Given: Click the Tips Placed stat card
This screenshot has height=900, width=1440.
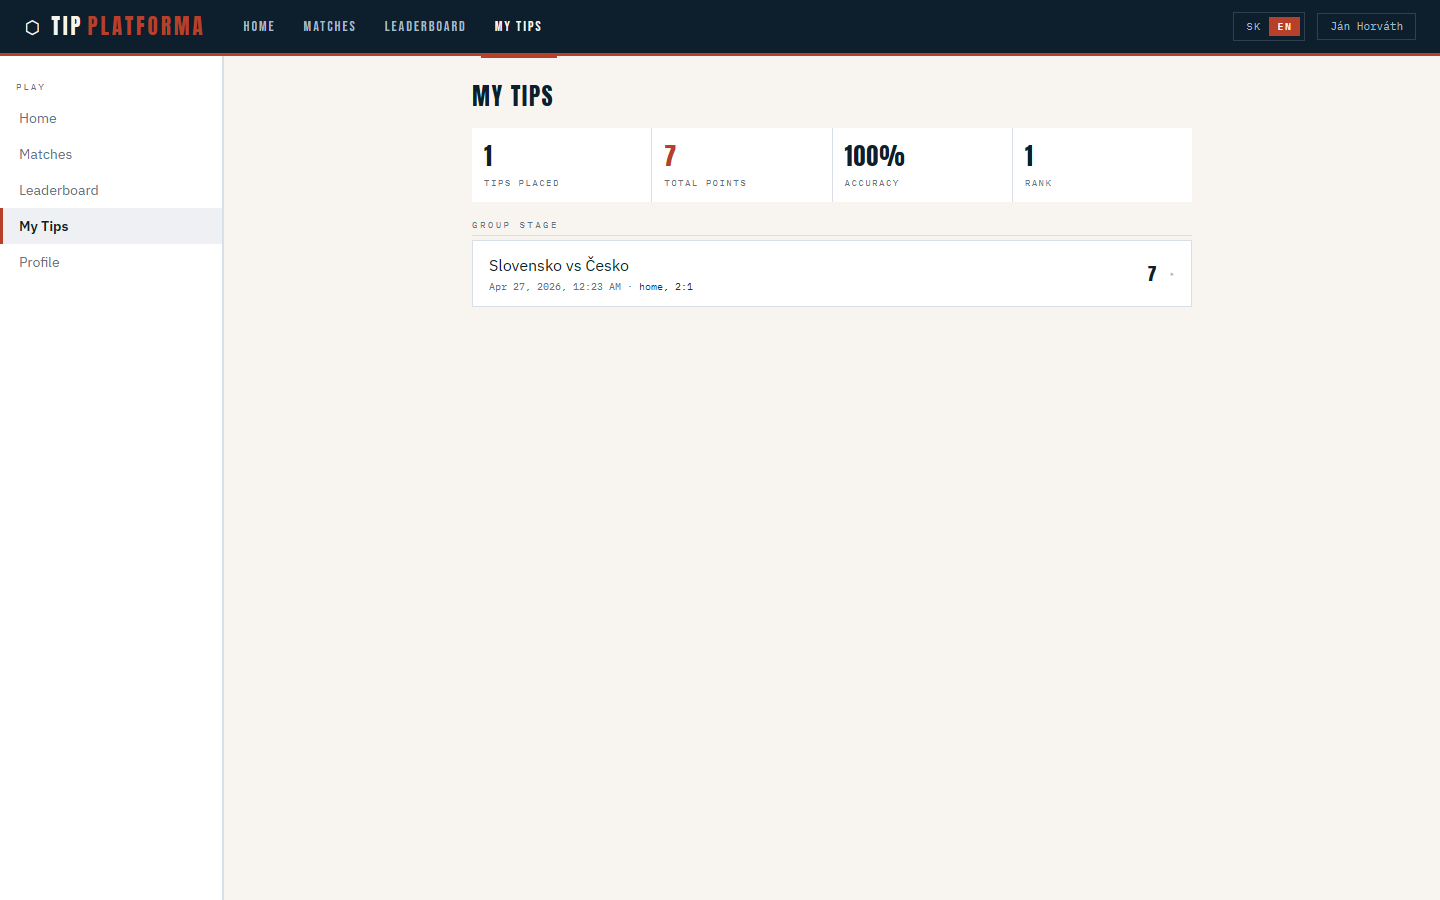Looking at the screenshot, I should 561,165.
